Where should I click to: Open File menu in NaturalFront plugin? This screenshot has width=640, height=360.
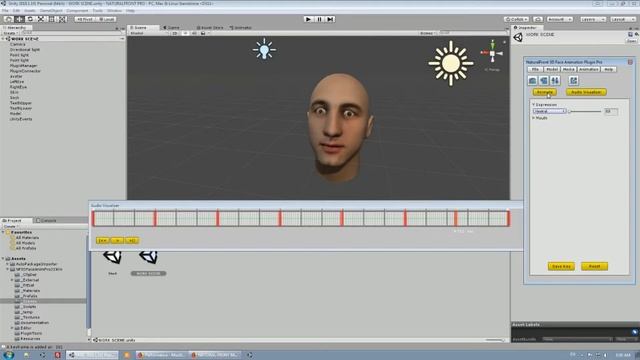(x=535, y=69)
